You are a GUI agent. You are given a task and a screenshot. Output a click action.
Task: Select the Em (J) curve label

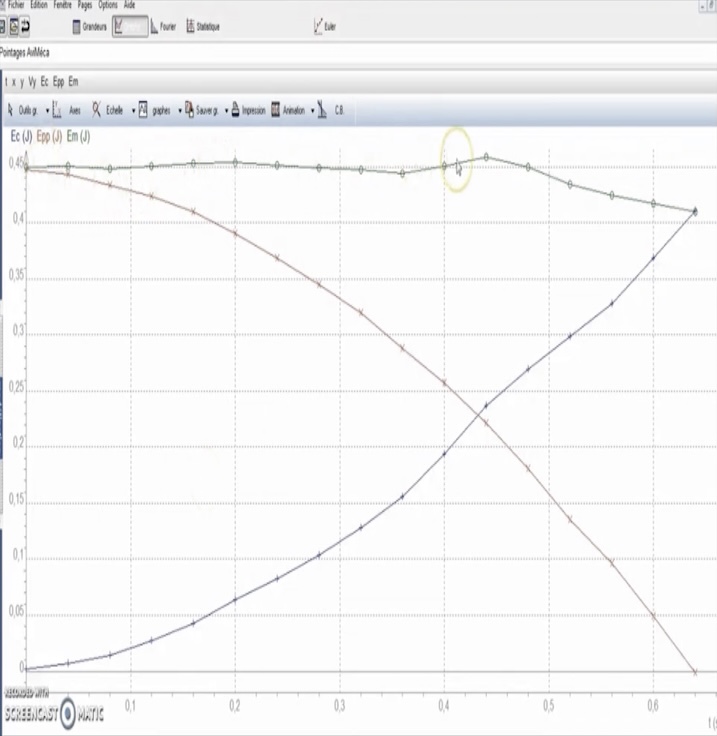(79, 135)
